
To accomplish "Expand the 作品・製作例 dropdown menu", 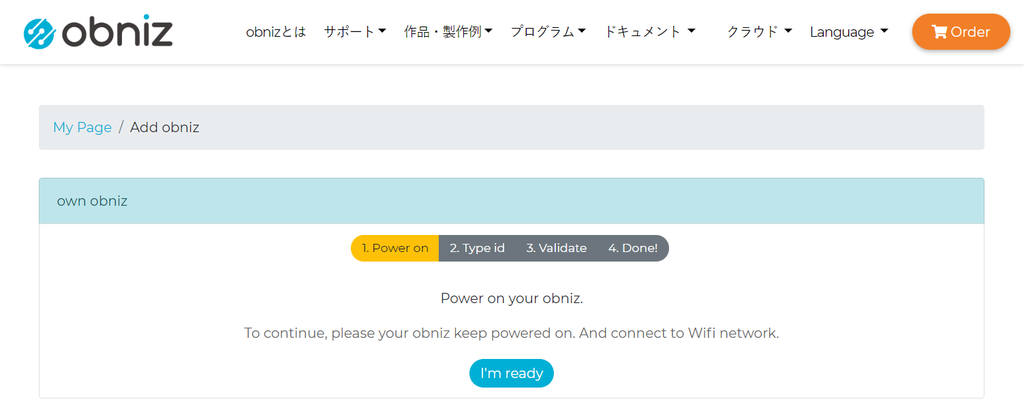I will (x=448, y=32).
